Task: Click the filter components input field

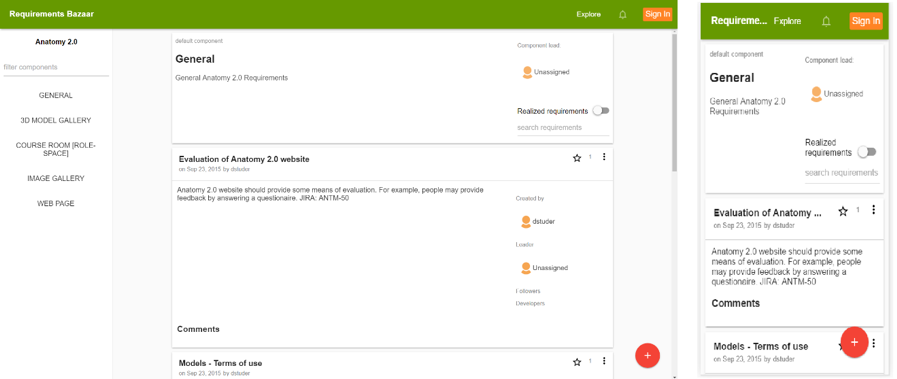Action: click(55, 67)
